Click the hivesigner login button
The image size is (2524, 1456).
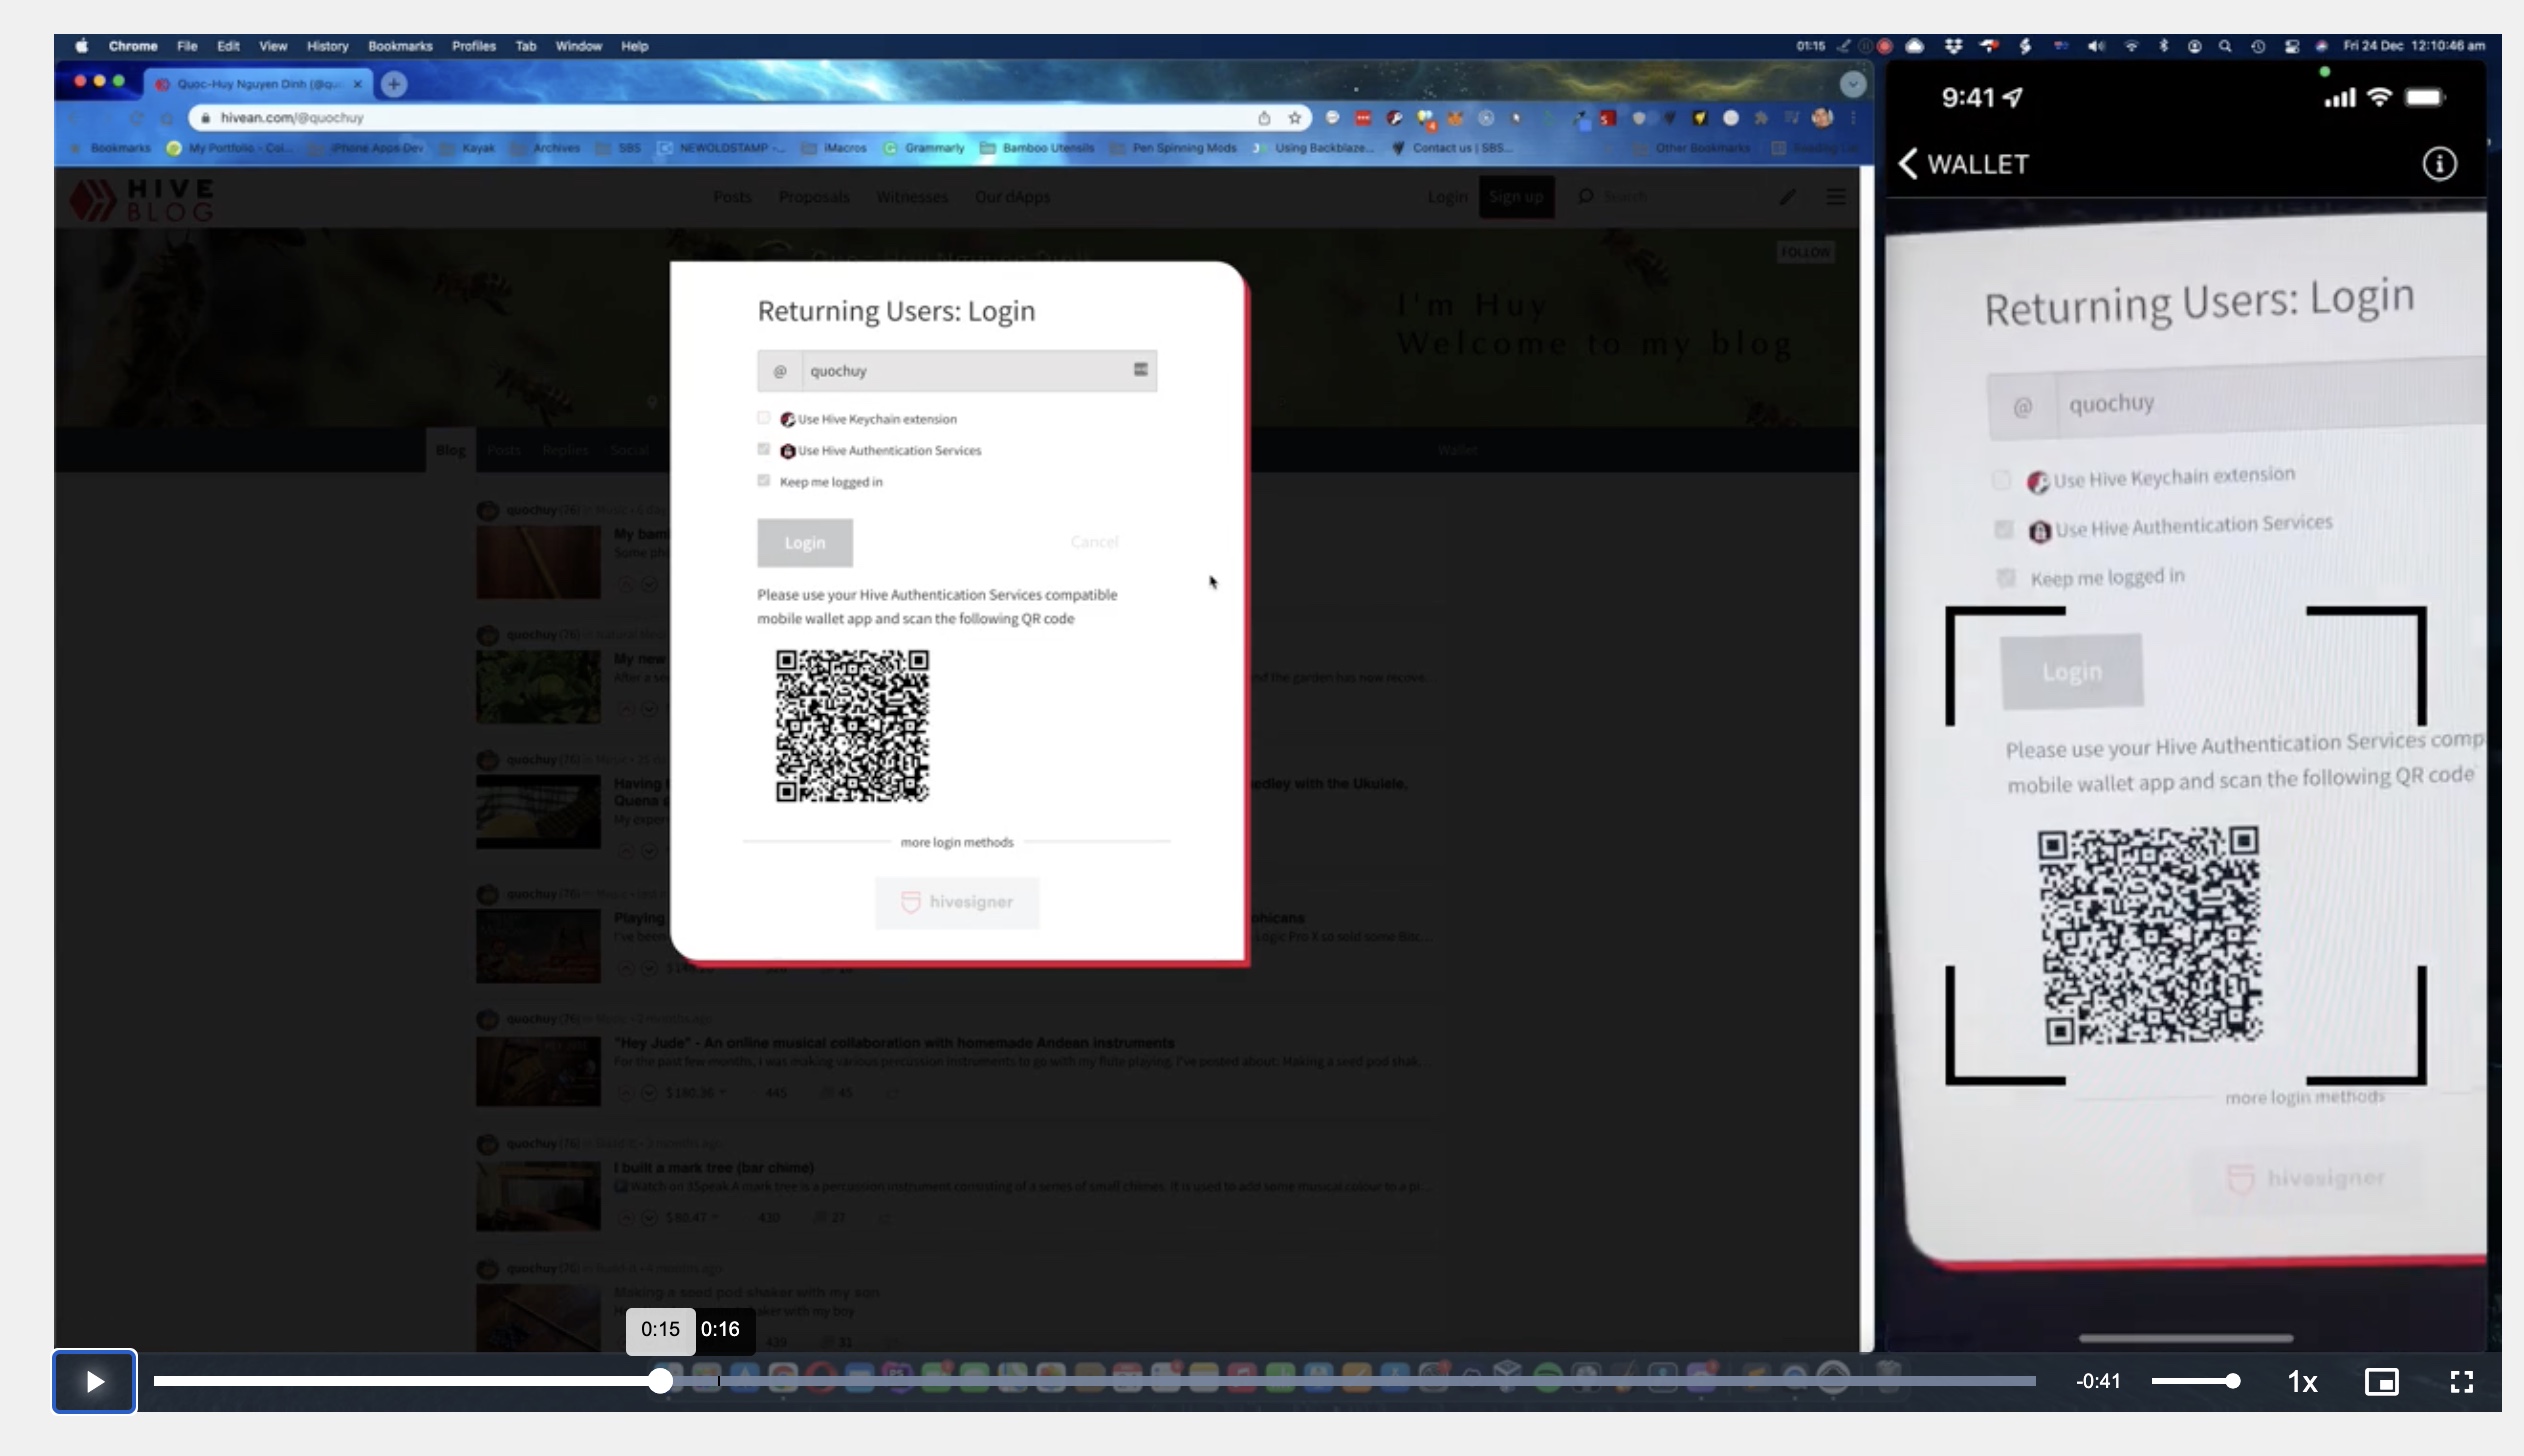coord(957,902)
